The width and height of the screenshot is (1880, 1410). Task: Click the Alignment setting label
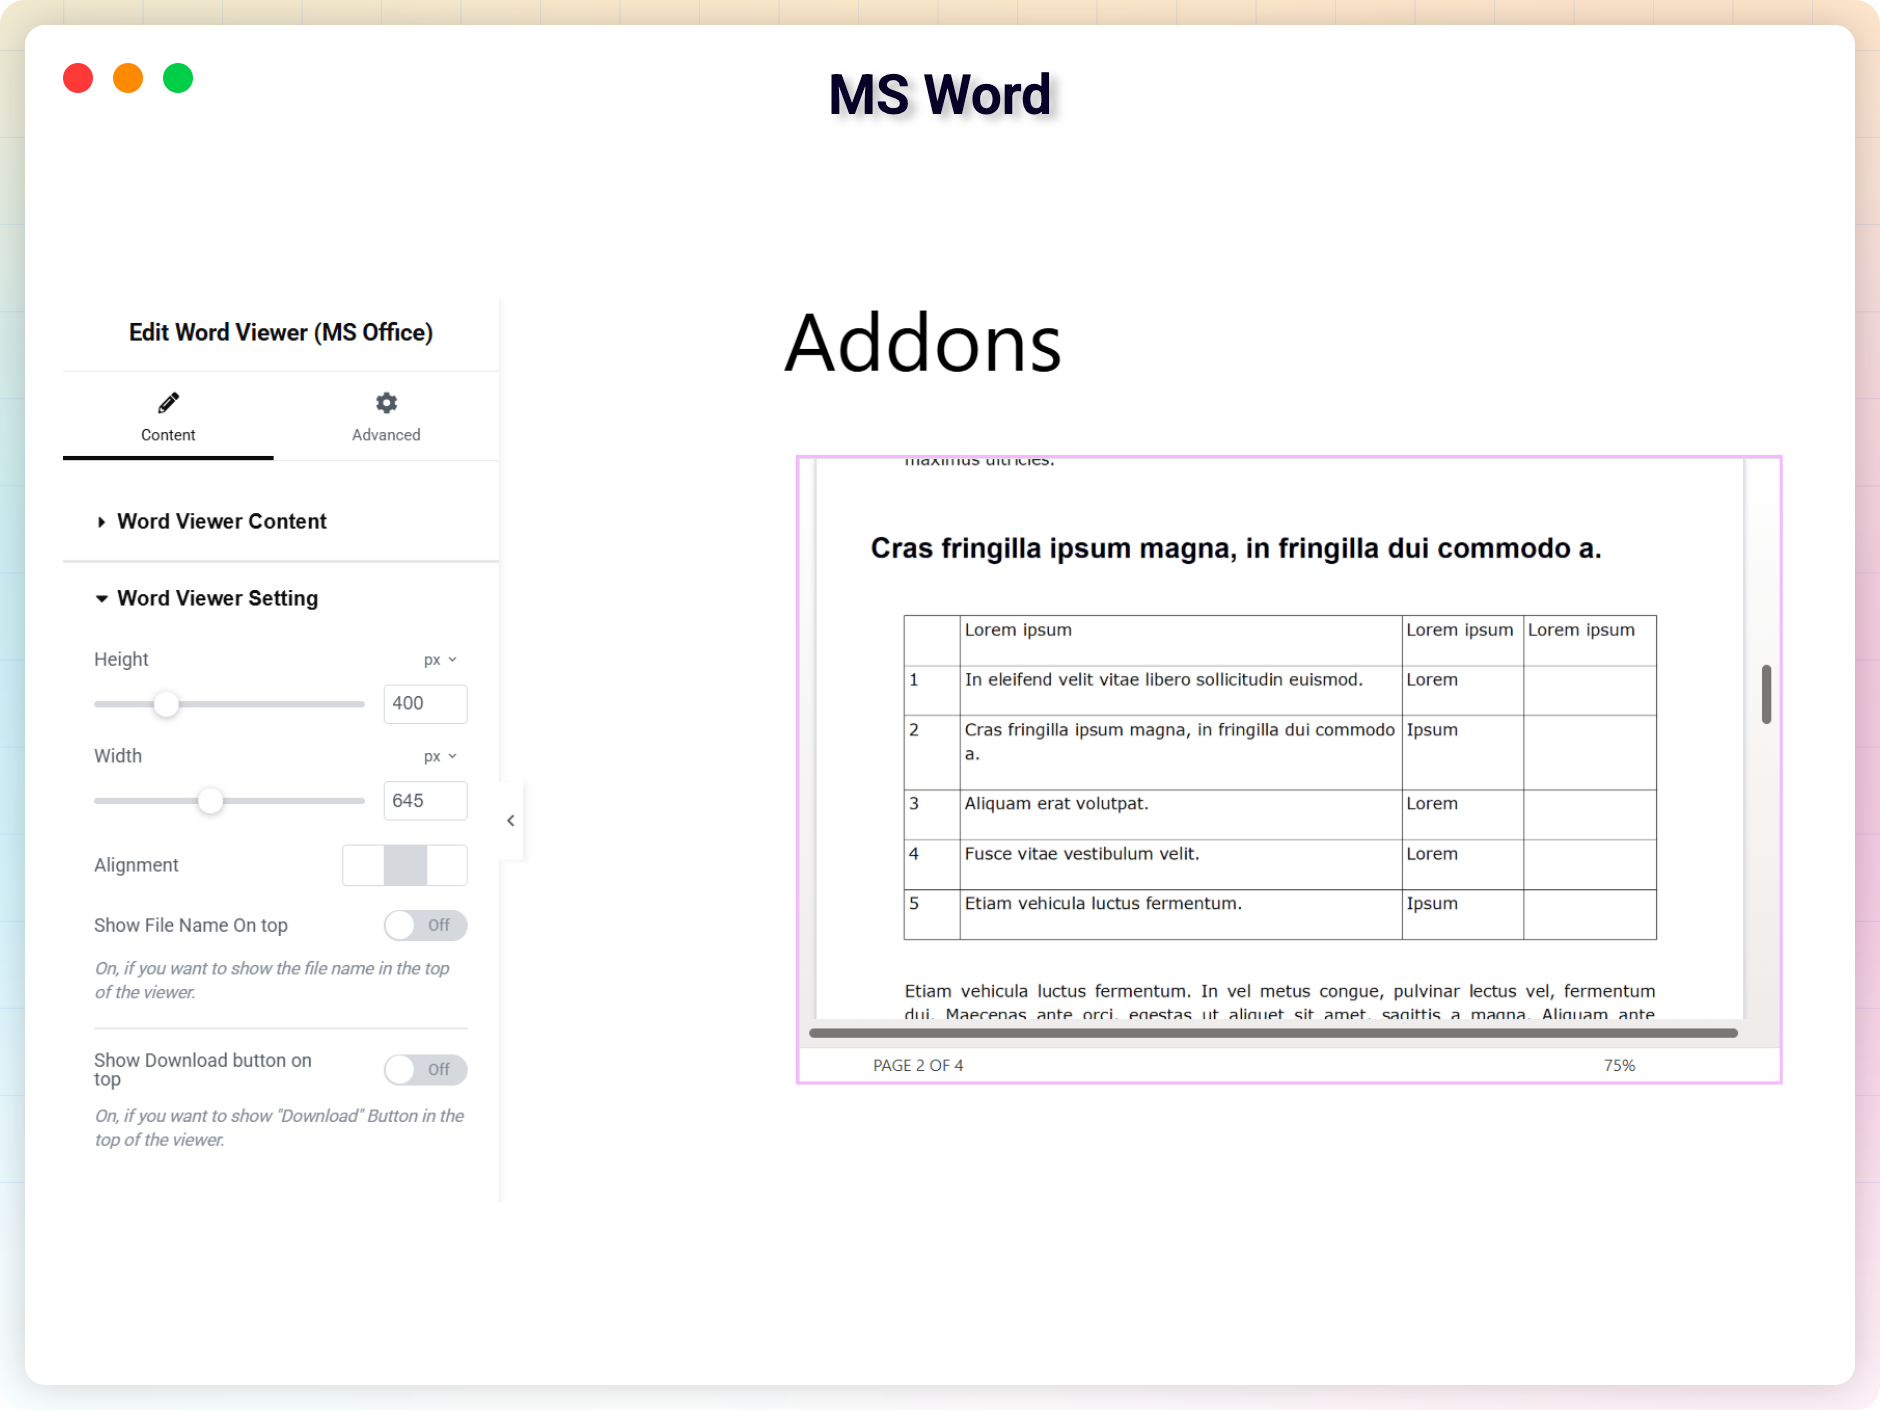tap(136, 866)
